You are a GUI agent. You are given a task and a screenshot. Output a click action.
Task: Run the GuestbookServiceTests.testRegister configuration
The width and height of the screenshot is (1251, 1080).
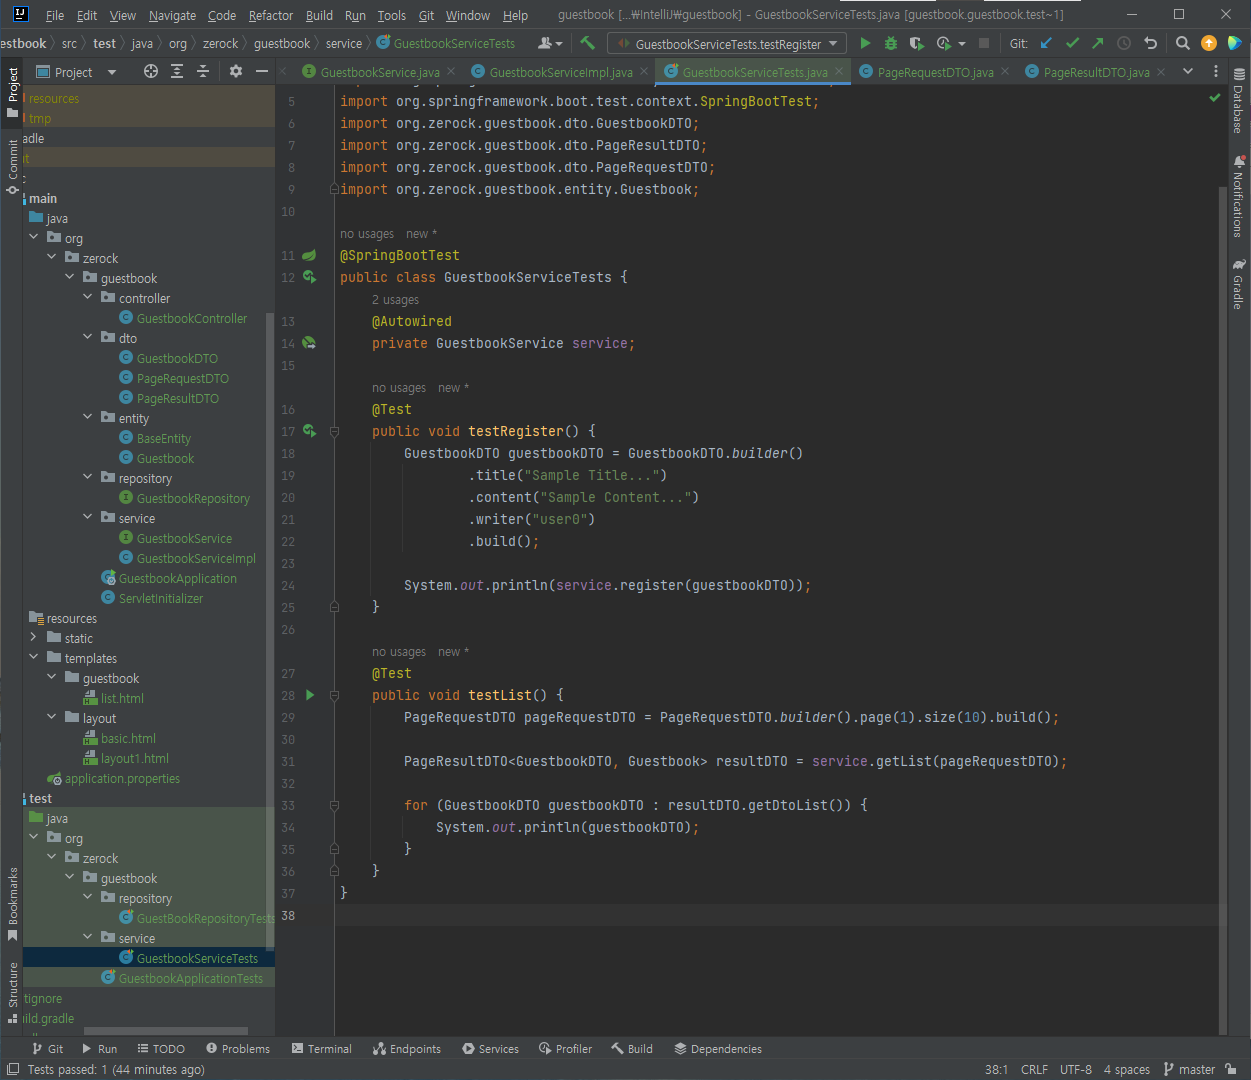(x=865, y=43)
